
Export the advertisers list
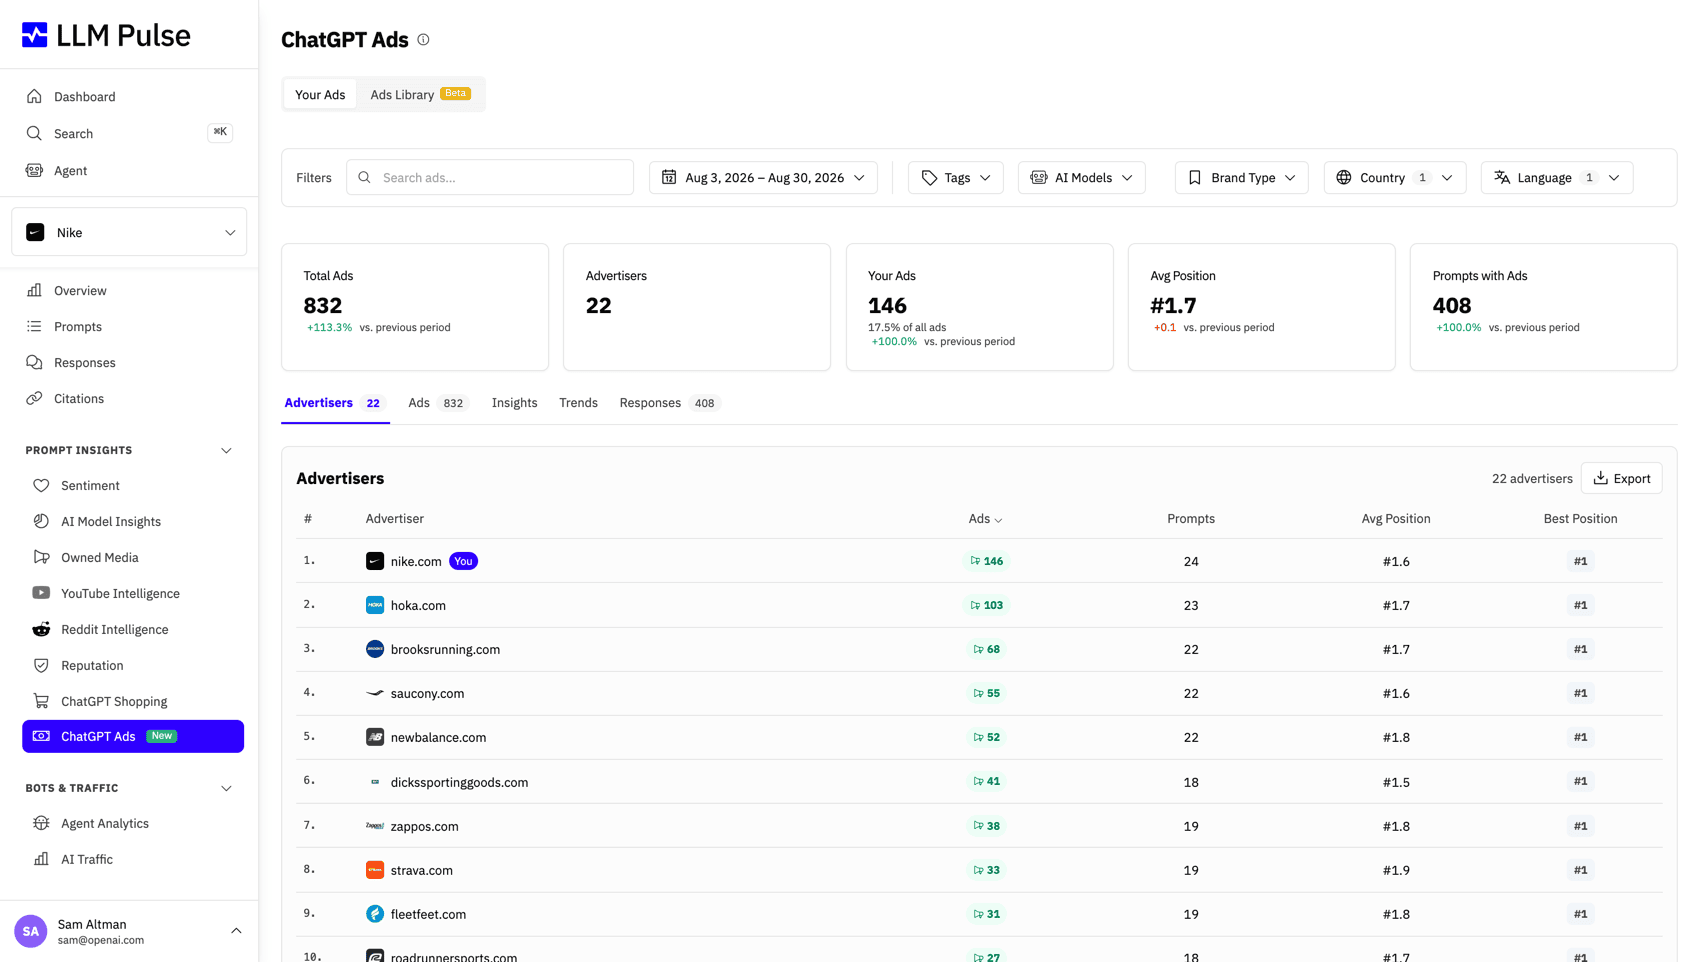(1622, 478)
